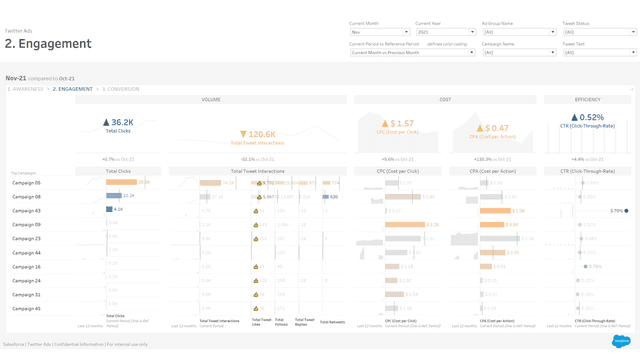This screenshot has height=363, width=640.
Task: Click Campaign 16 CTR 0.76% dot
Action: [x=585, y=266]
